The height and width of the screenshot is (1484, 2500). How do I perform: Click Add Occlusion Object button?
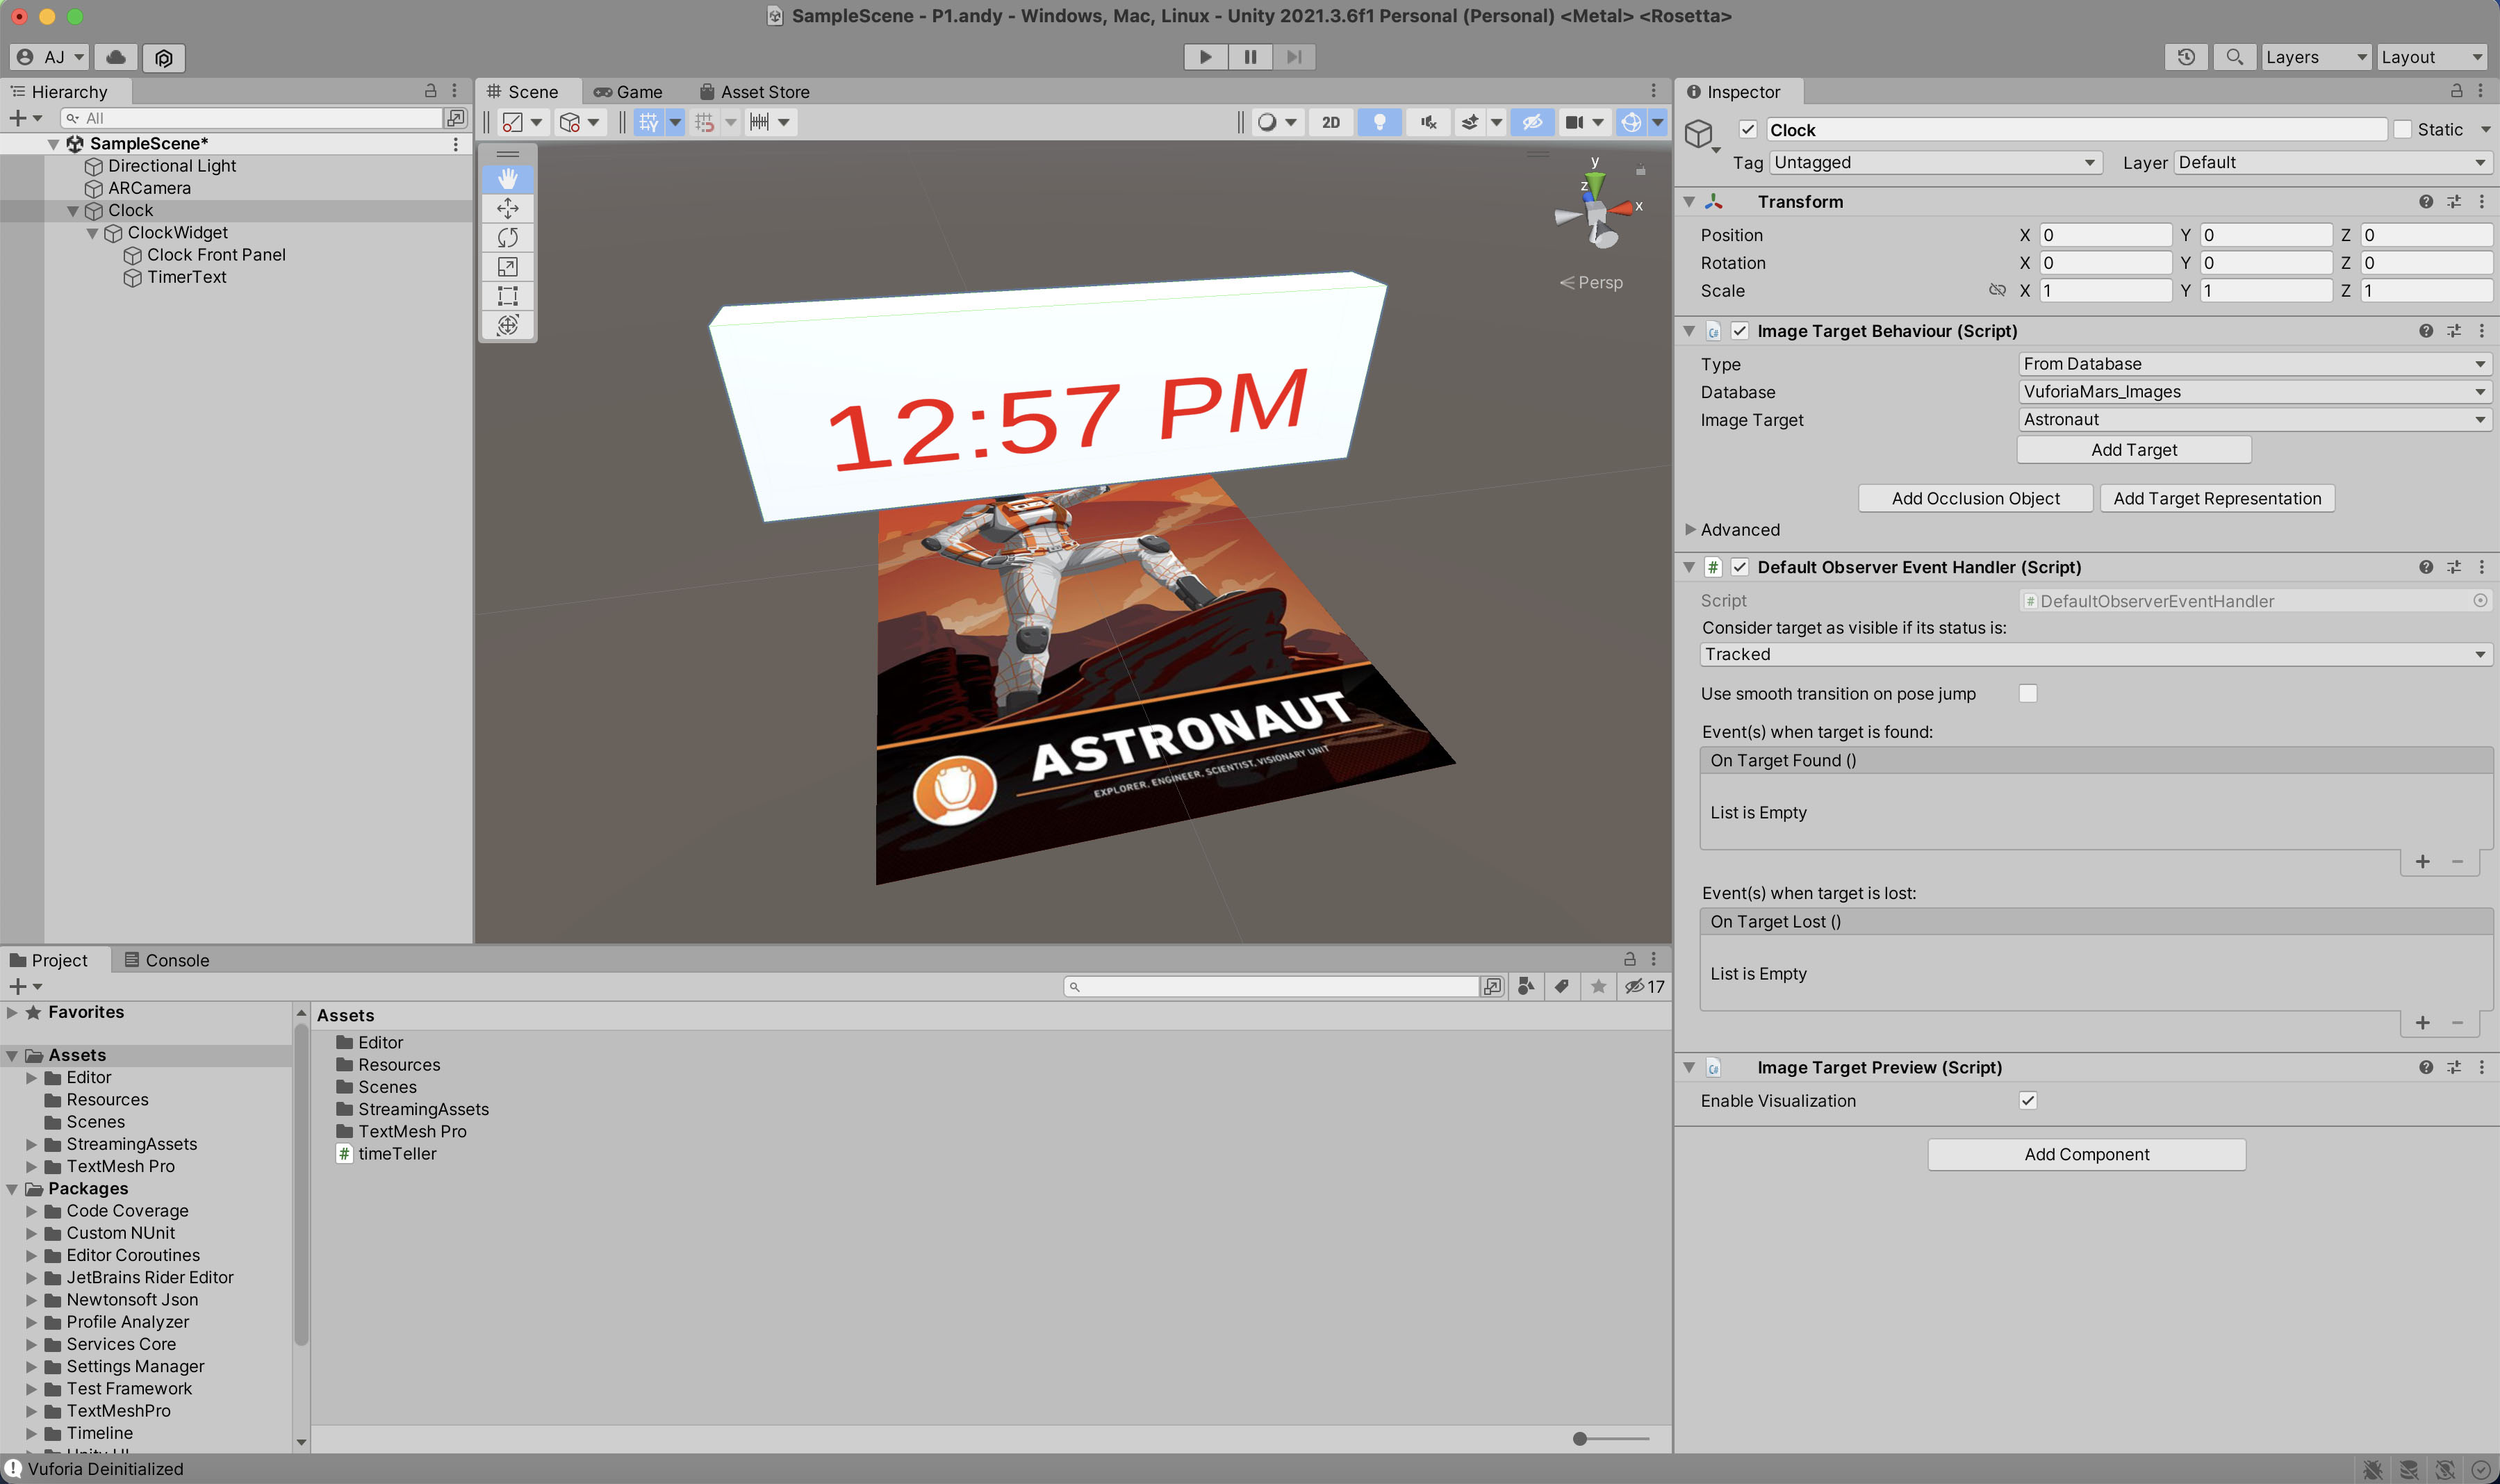(1975, 499)
